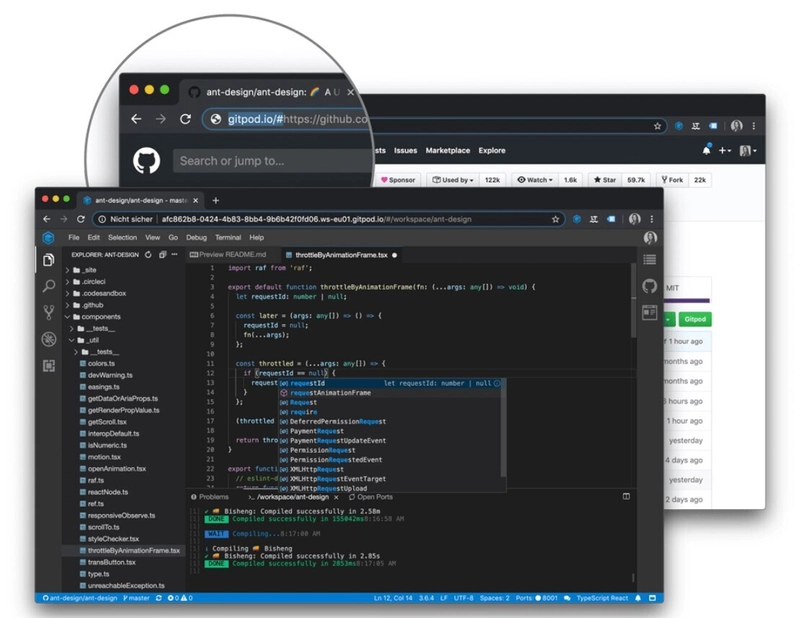Viewport: 800px width, 618px height.
Task: Open the Source Control view icon
Action: click(x=48, y=312)
